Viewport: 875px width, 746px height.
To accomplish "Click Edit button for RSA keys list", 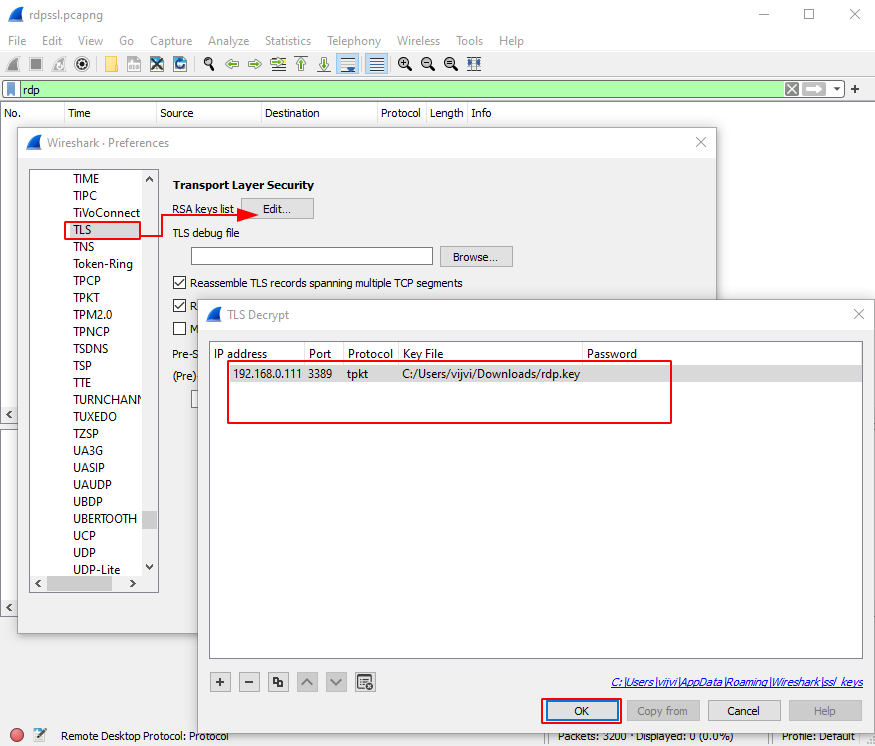I will point(277,209).
